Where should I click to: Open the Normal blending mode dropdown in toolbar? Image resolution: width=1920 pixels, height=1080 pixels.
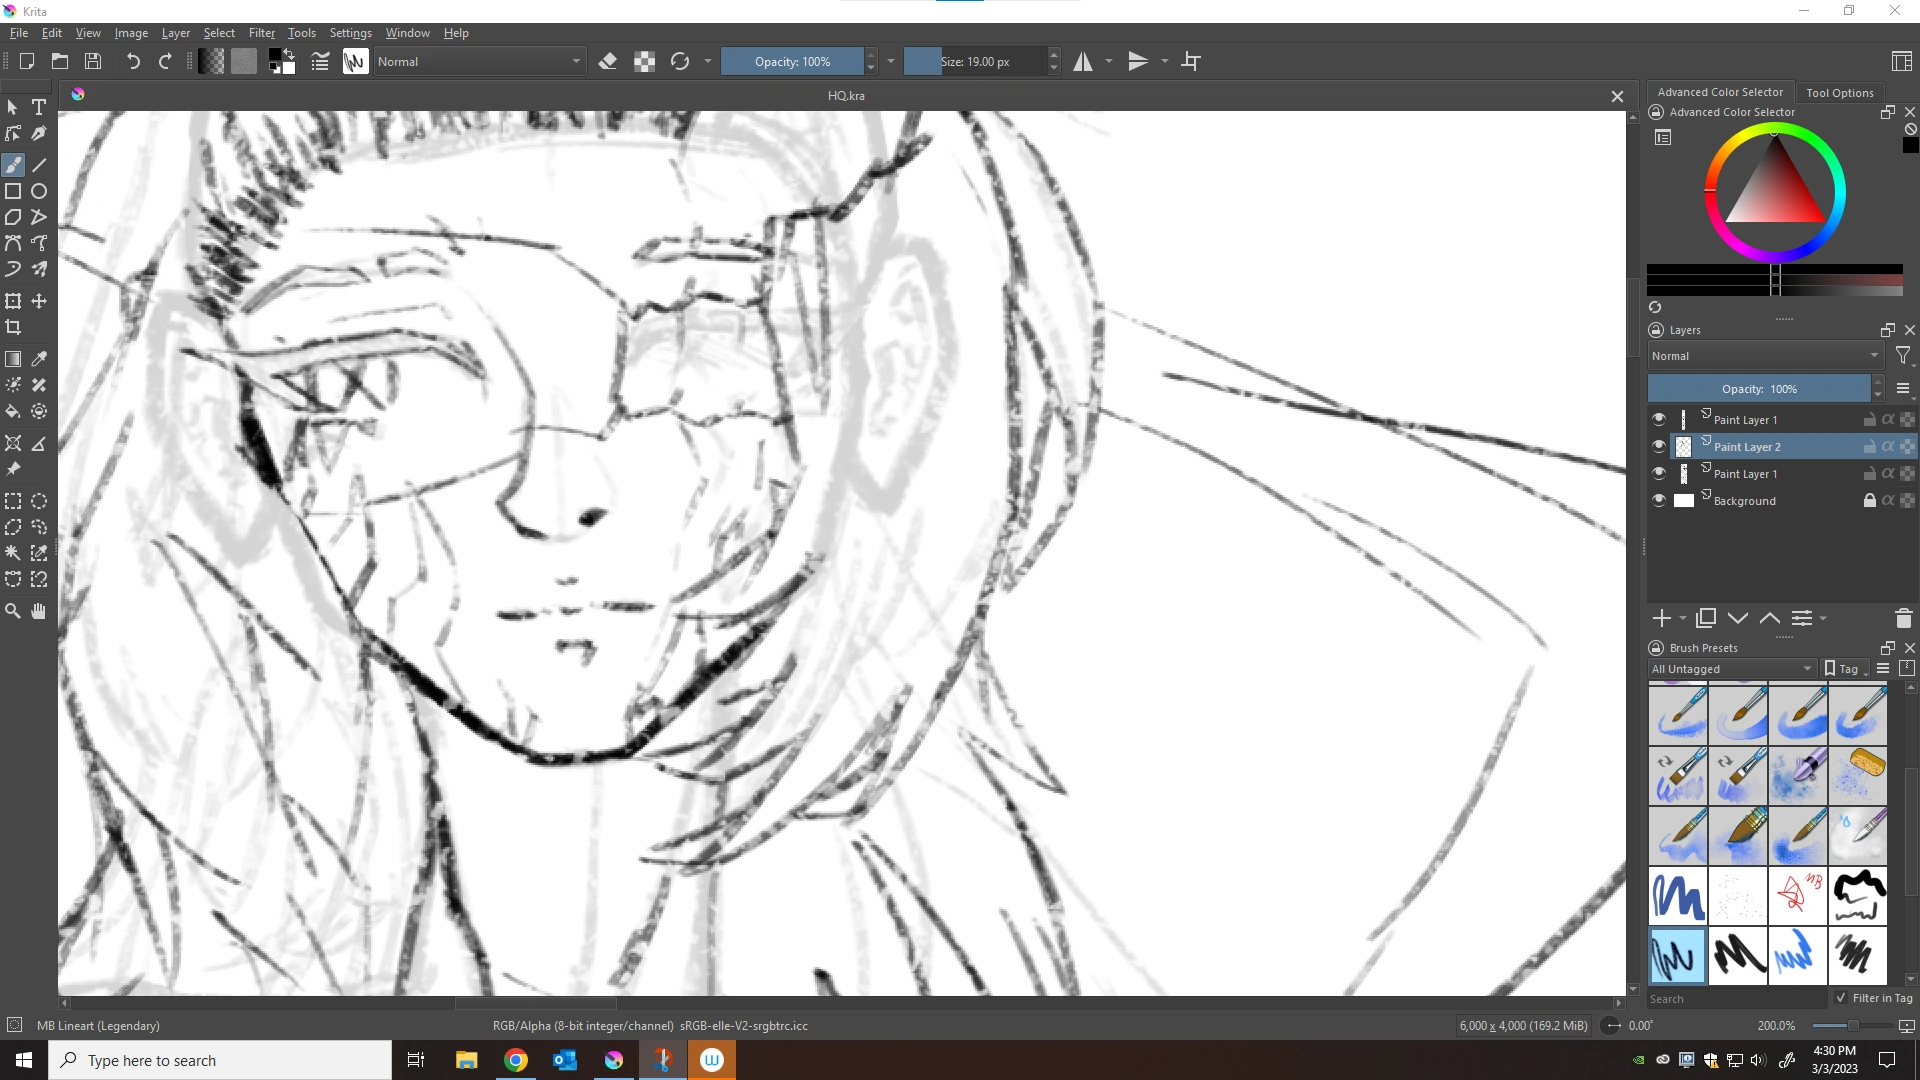pos(479,62)
